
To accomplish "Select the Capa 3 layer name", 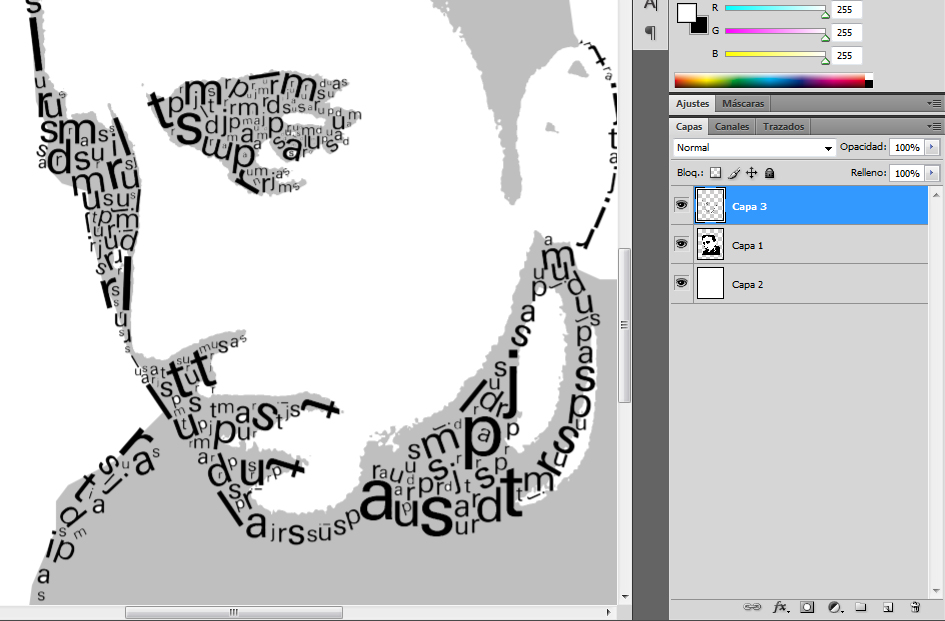I will point(749,206).
